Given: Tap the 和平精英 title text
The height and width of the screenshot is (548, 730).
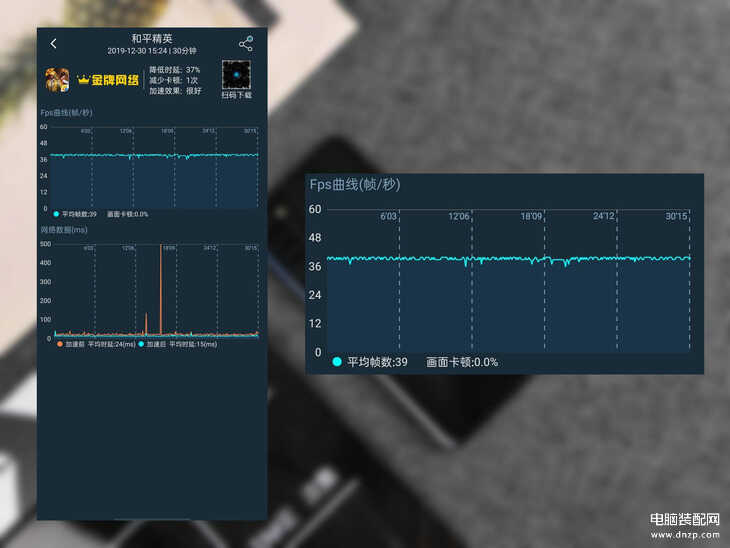Looking at the screenshot, I should click(x=152, y=38).
